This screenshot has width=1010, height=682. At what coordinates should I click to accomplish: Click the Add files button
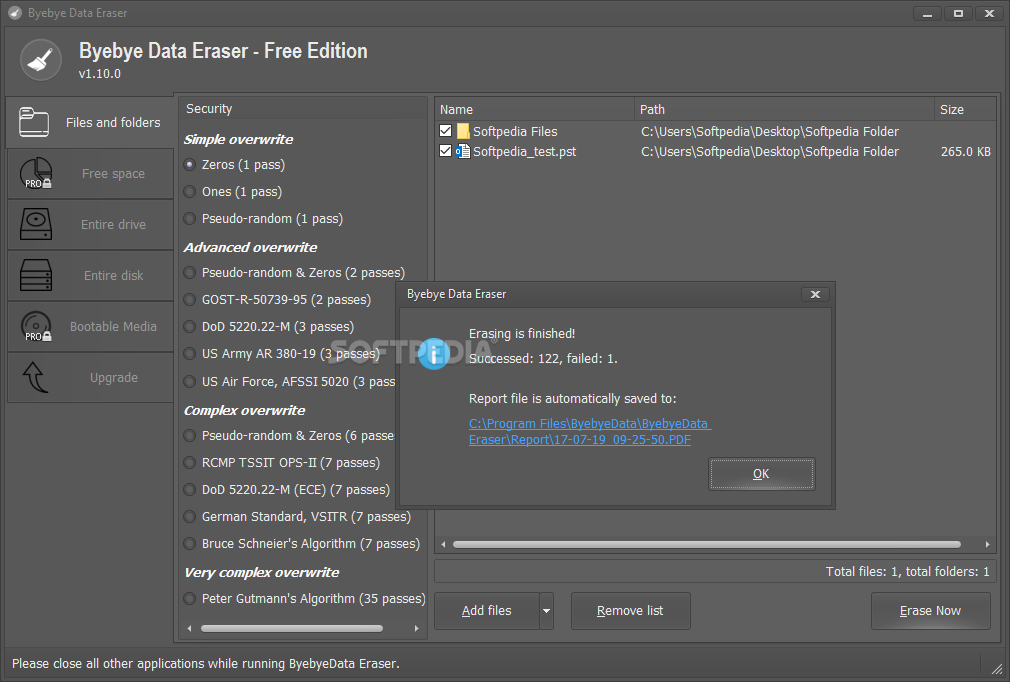(487, 611)
